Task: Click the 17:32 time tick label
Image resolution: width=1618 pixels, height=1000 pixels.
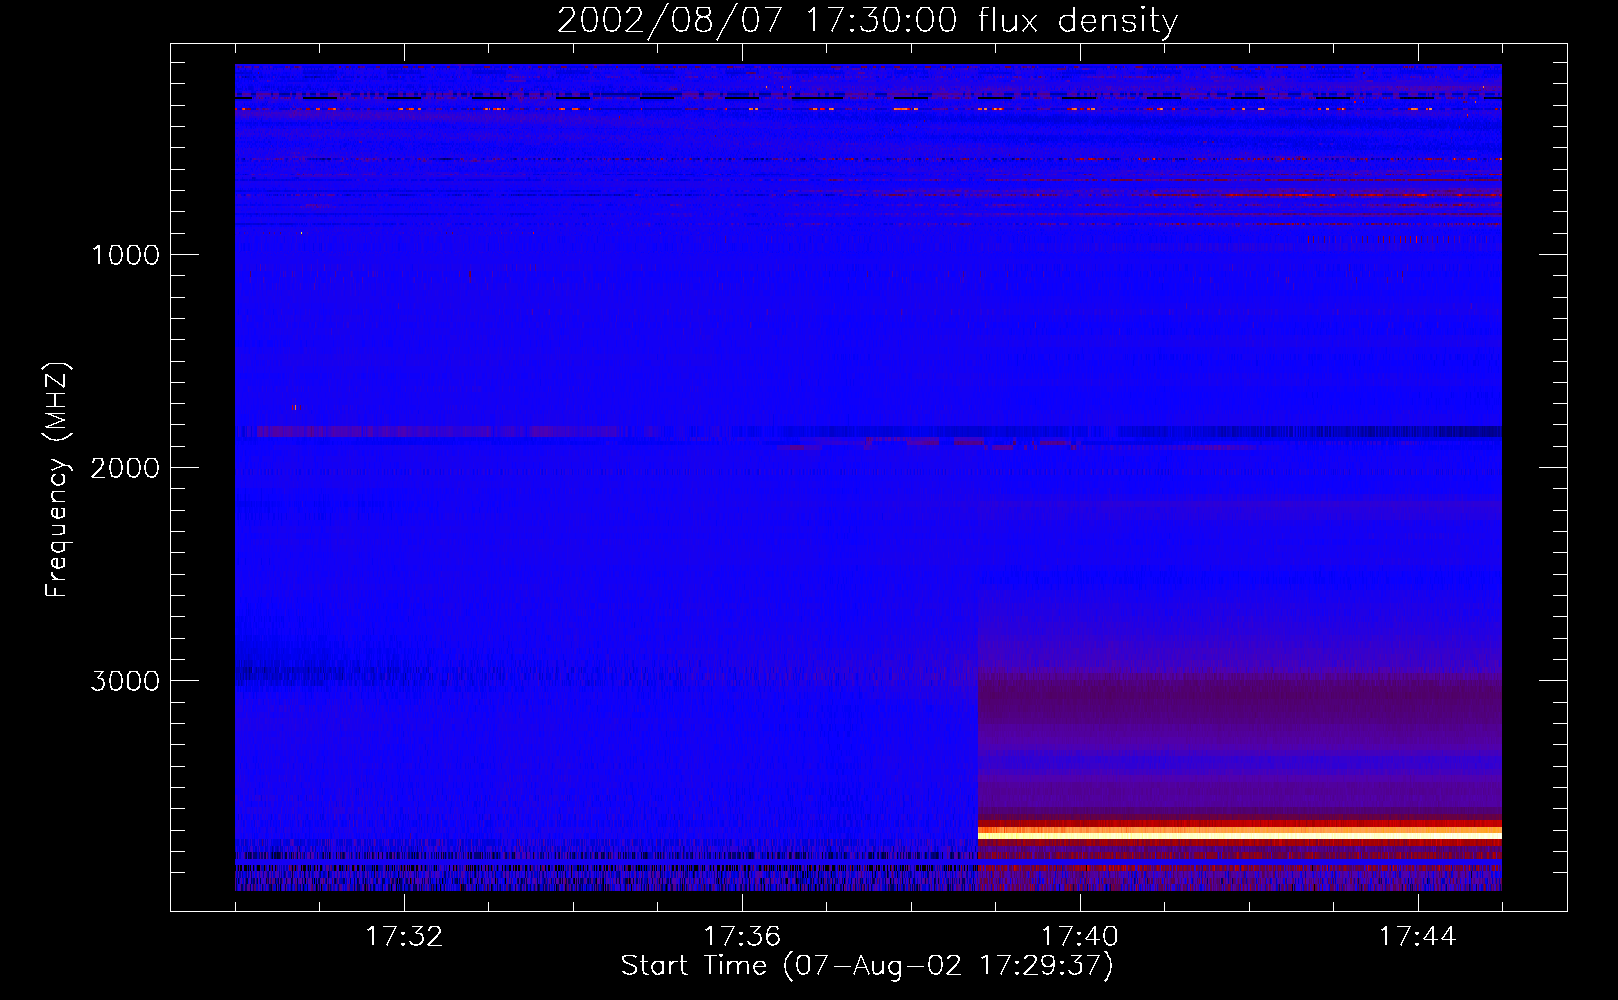Action: [404, 937]
